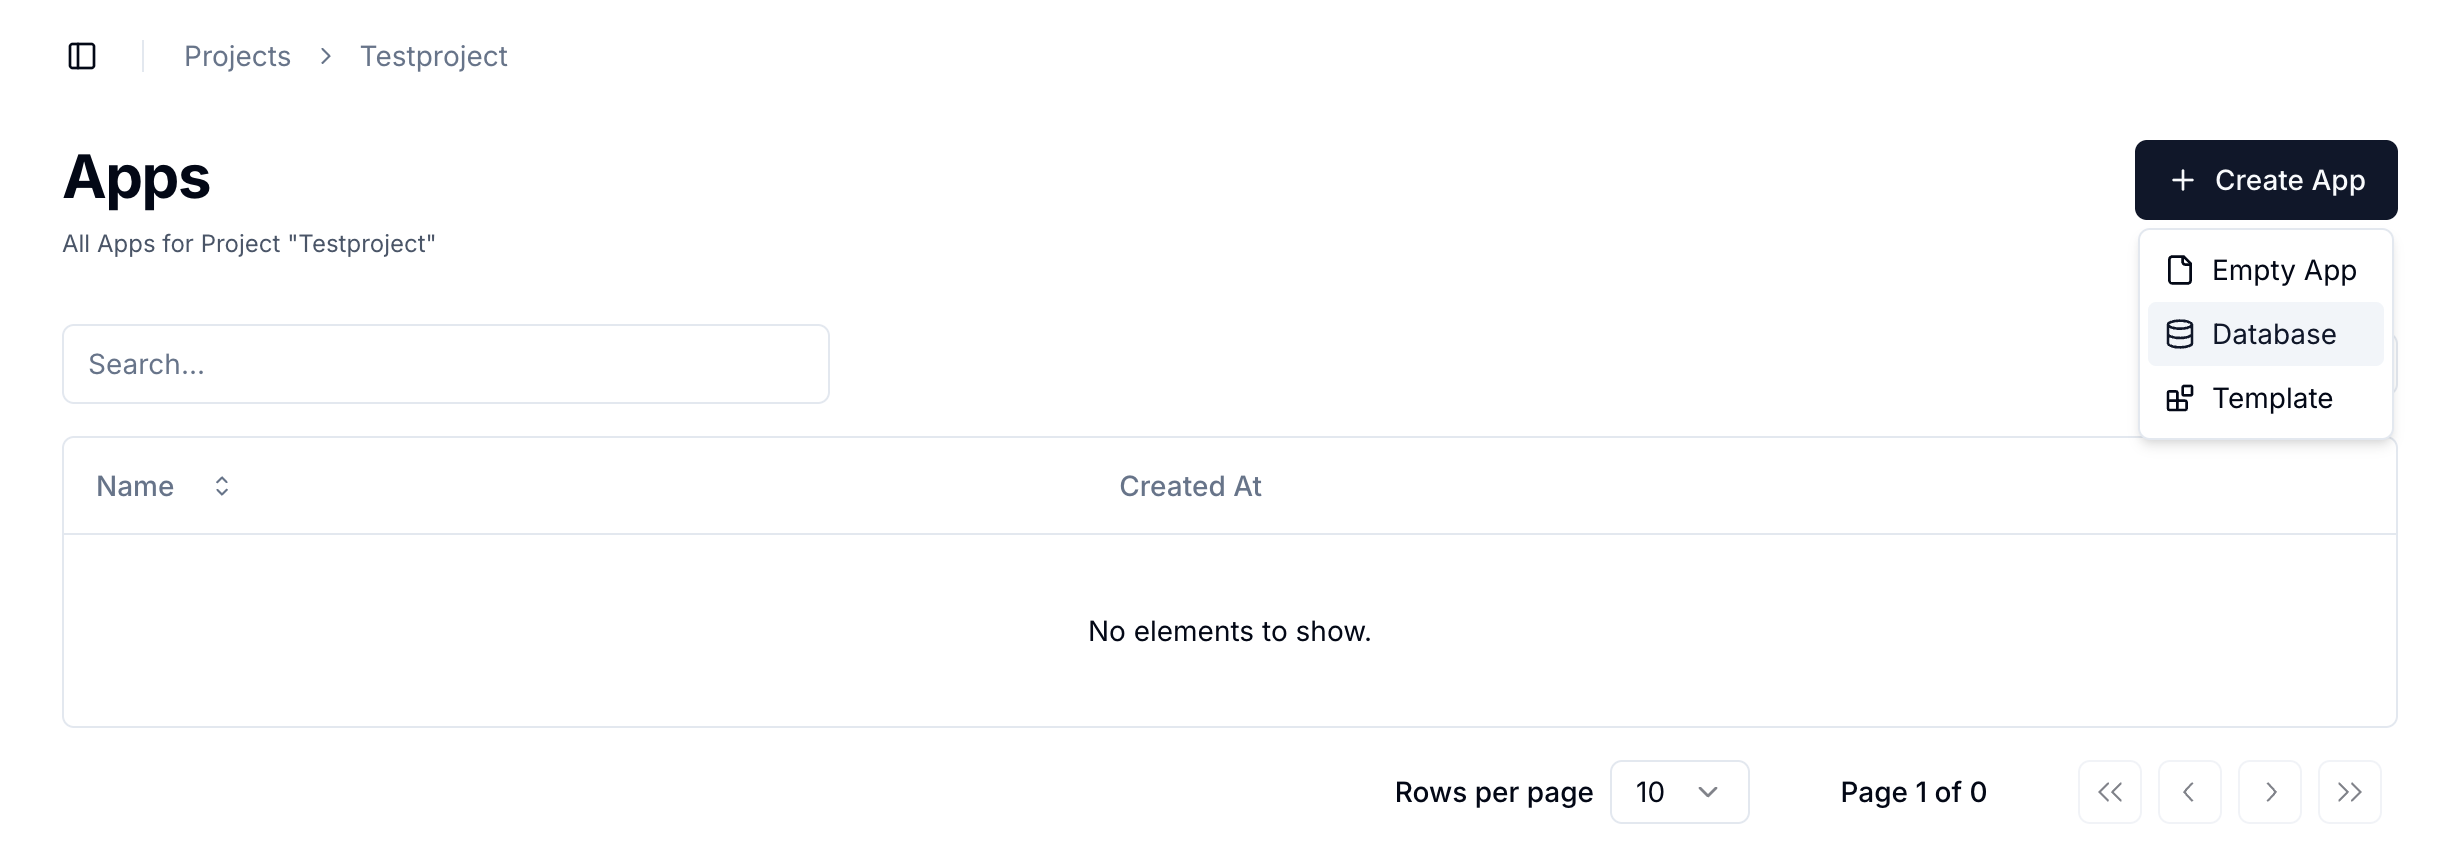Image resolution: width=2458 pixels, height=858 pixels.
Task: Toggle the sidebar panel icon
Action: tap(82, 56)
